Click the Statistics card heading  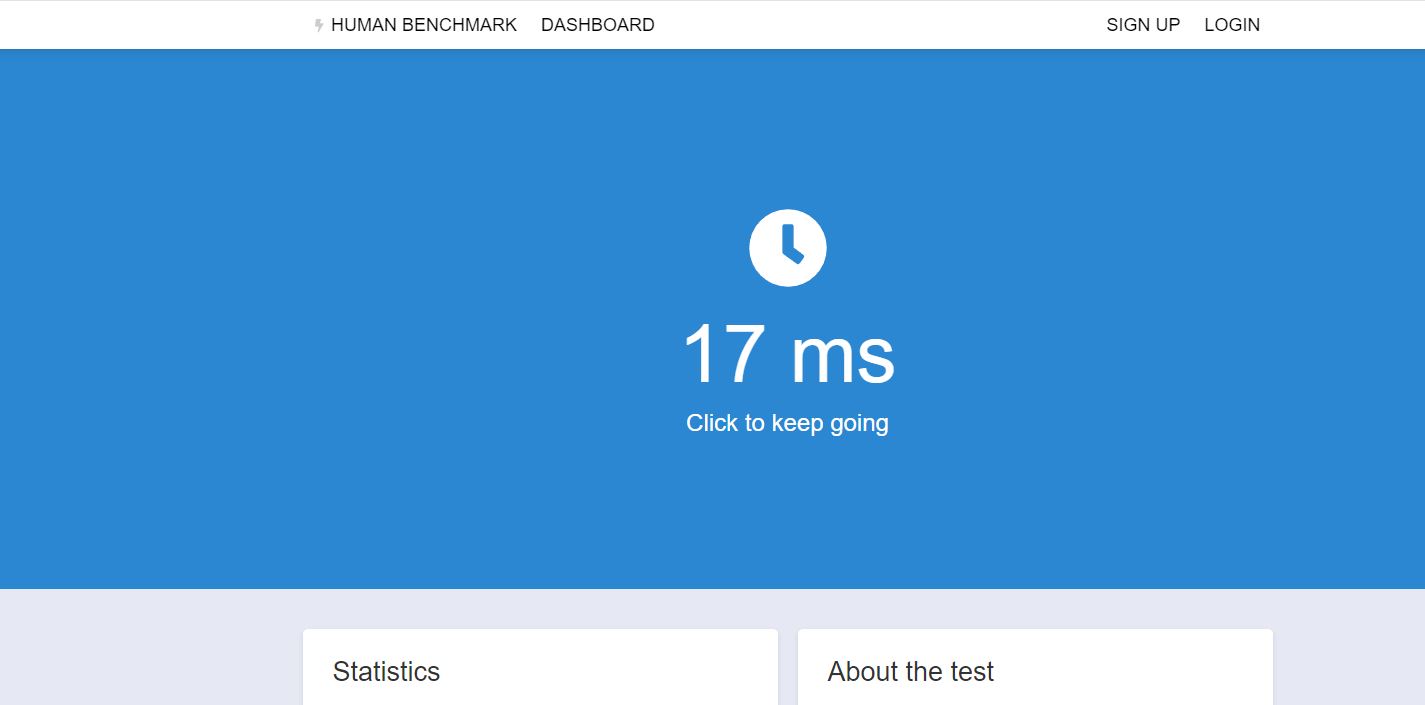point(386,671)
